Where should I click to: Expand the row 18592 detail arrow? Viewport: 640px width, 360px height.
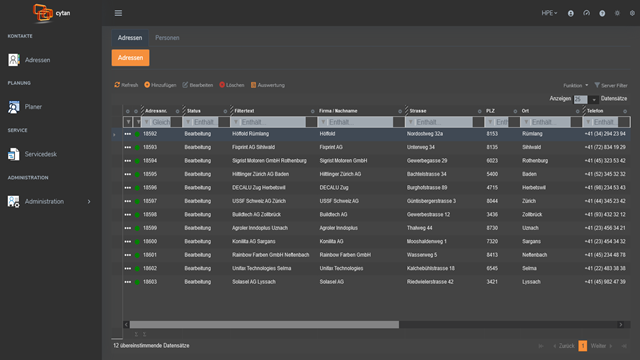[x=114, y=134]
